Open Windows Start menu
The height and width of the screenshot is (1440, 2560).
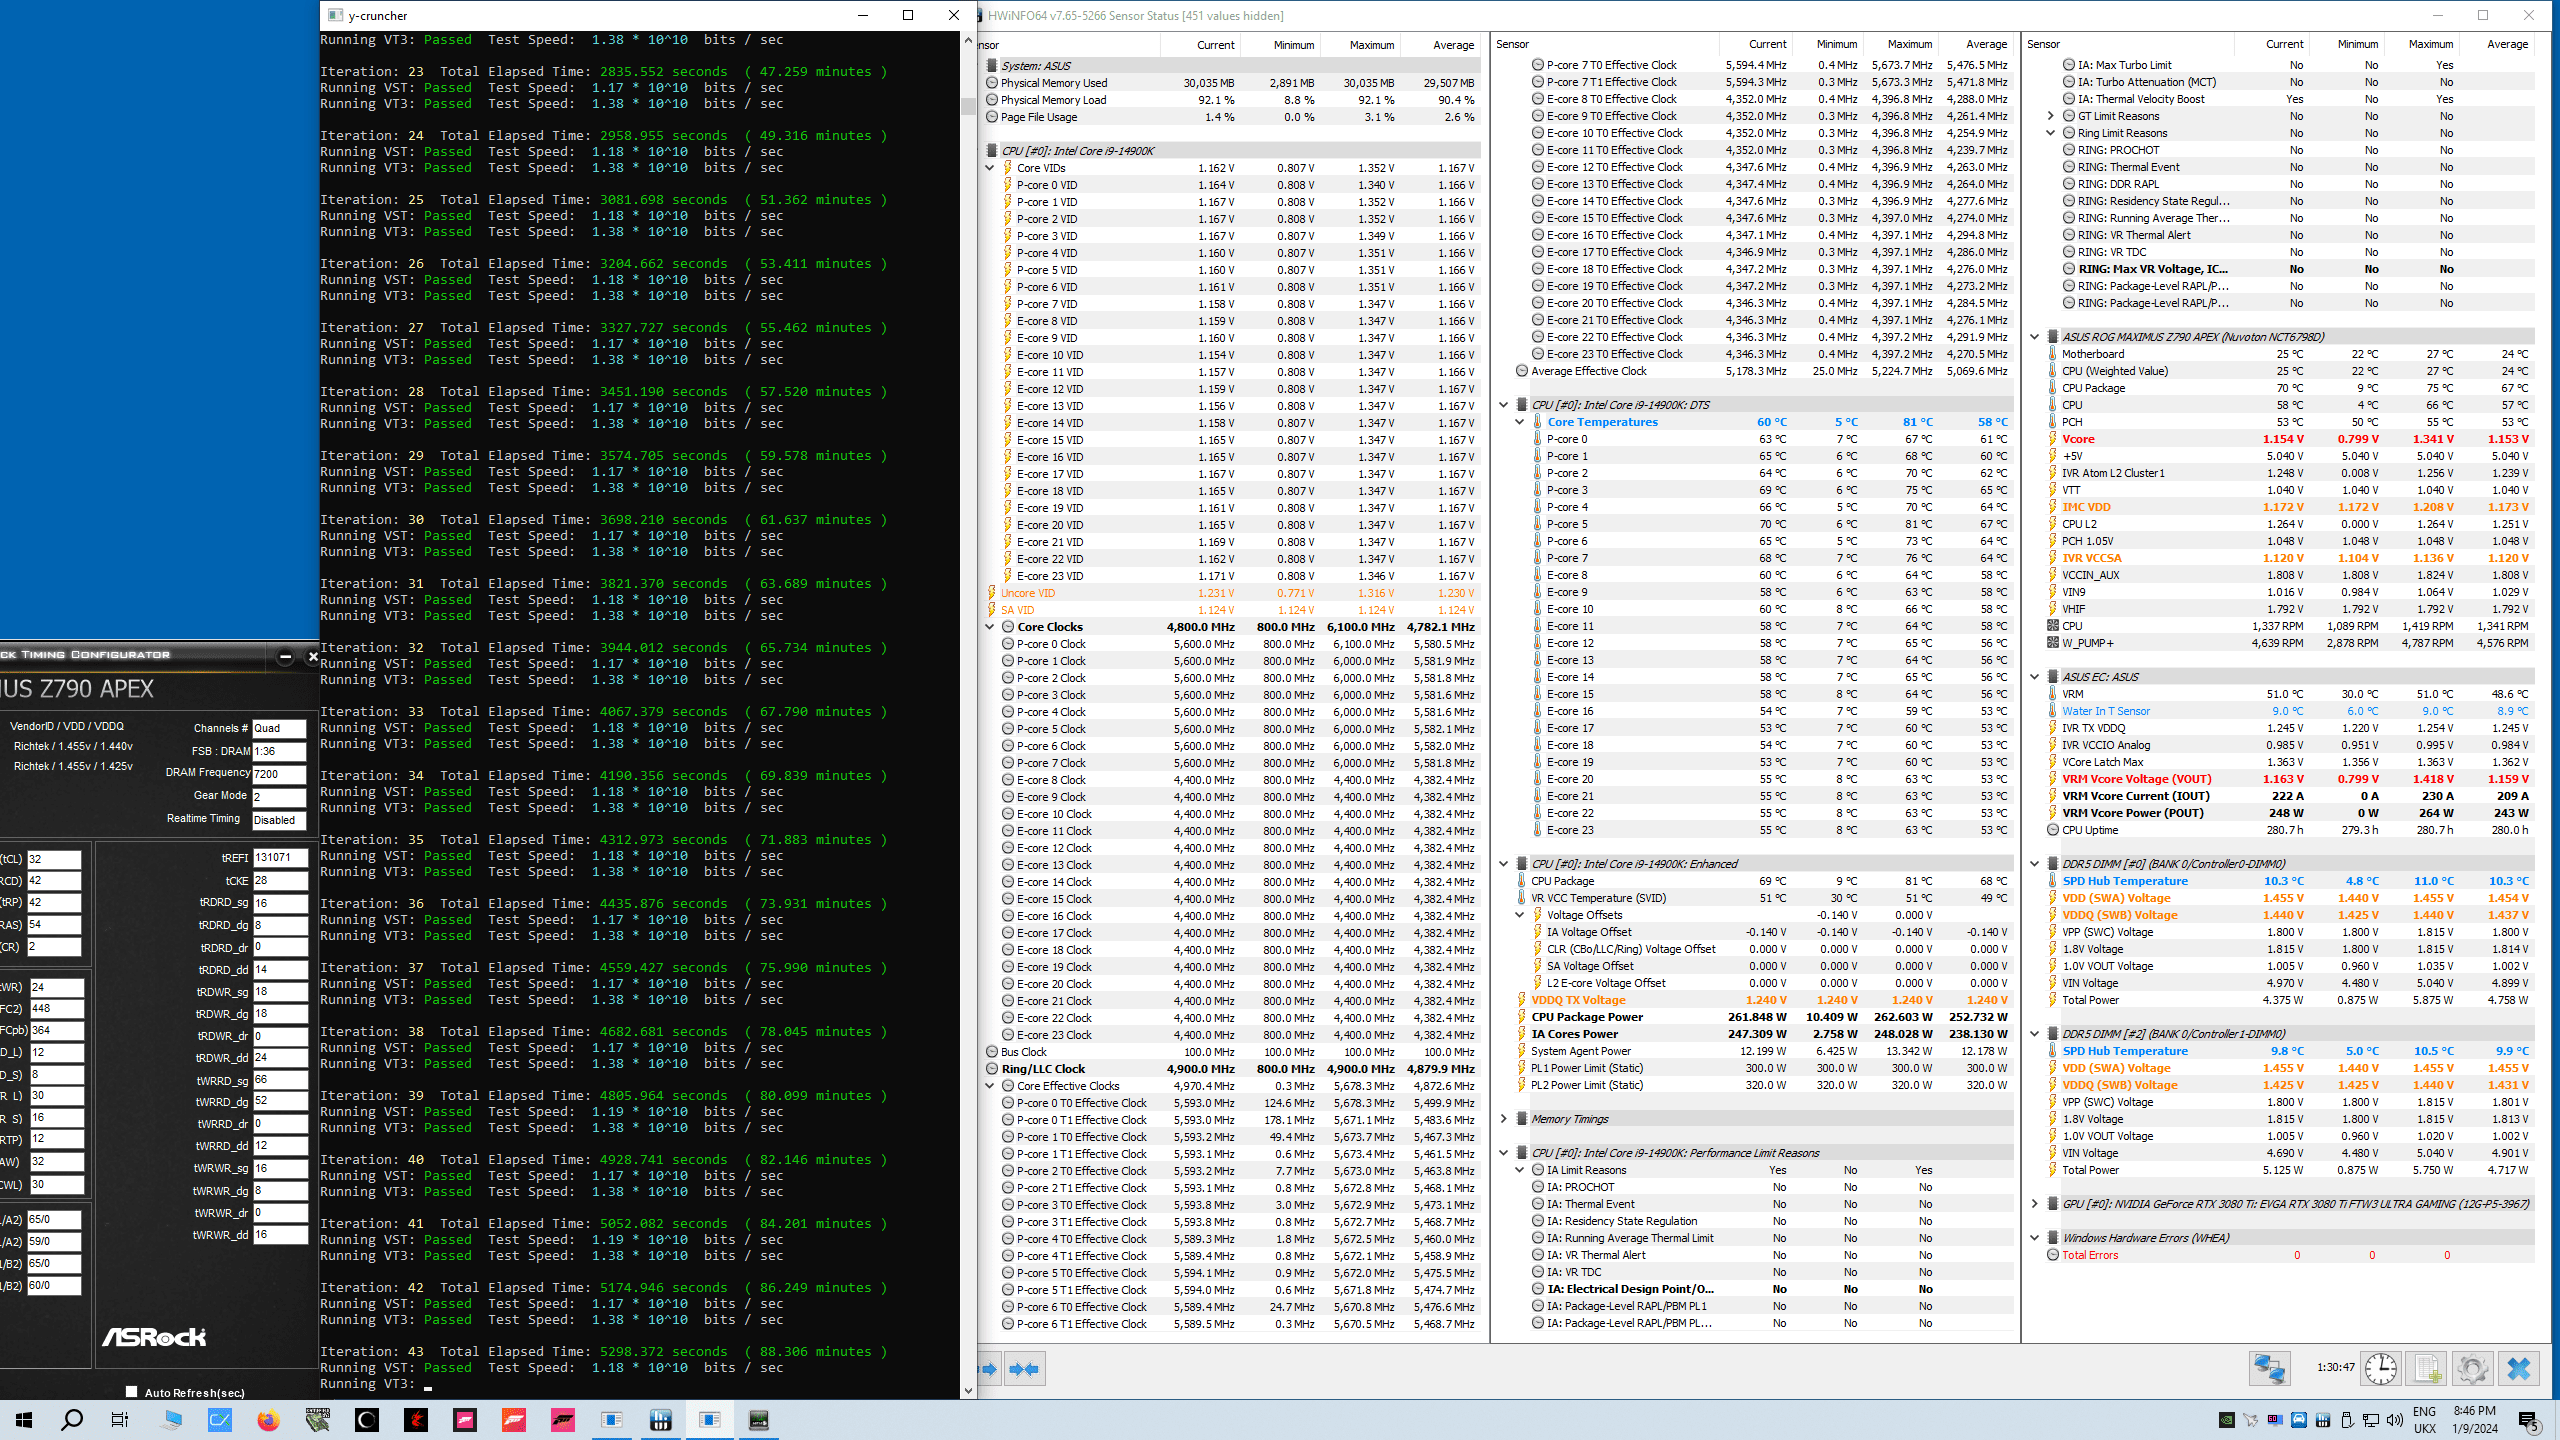tap(24, 1420)
